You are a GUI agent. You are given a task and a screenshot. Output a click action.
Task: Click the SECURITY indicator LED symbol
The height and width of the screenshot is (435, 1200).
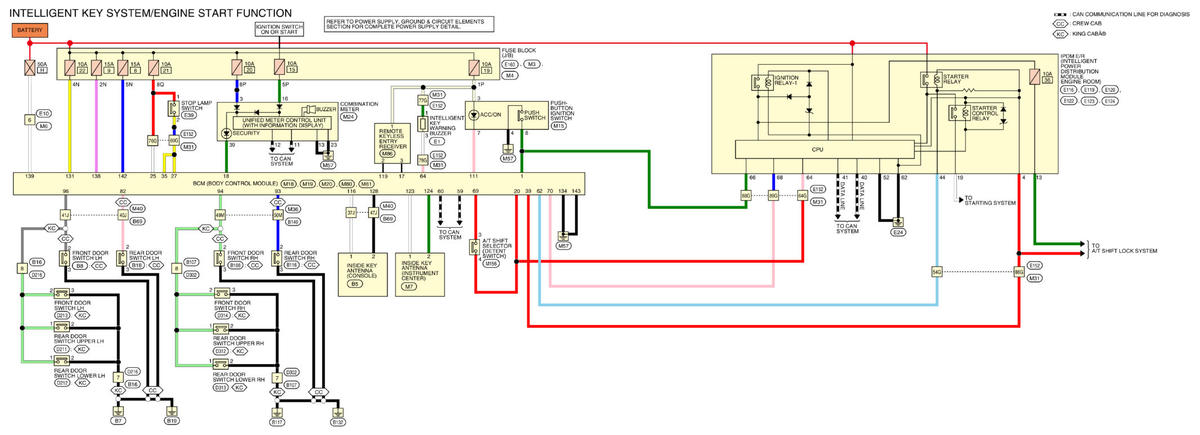click(225, 132)
